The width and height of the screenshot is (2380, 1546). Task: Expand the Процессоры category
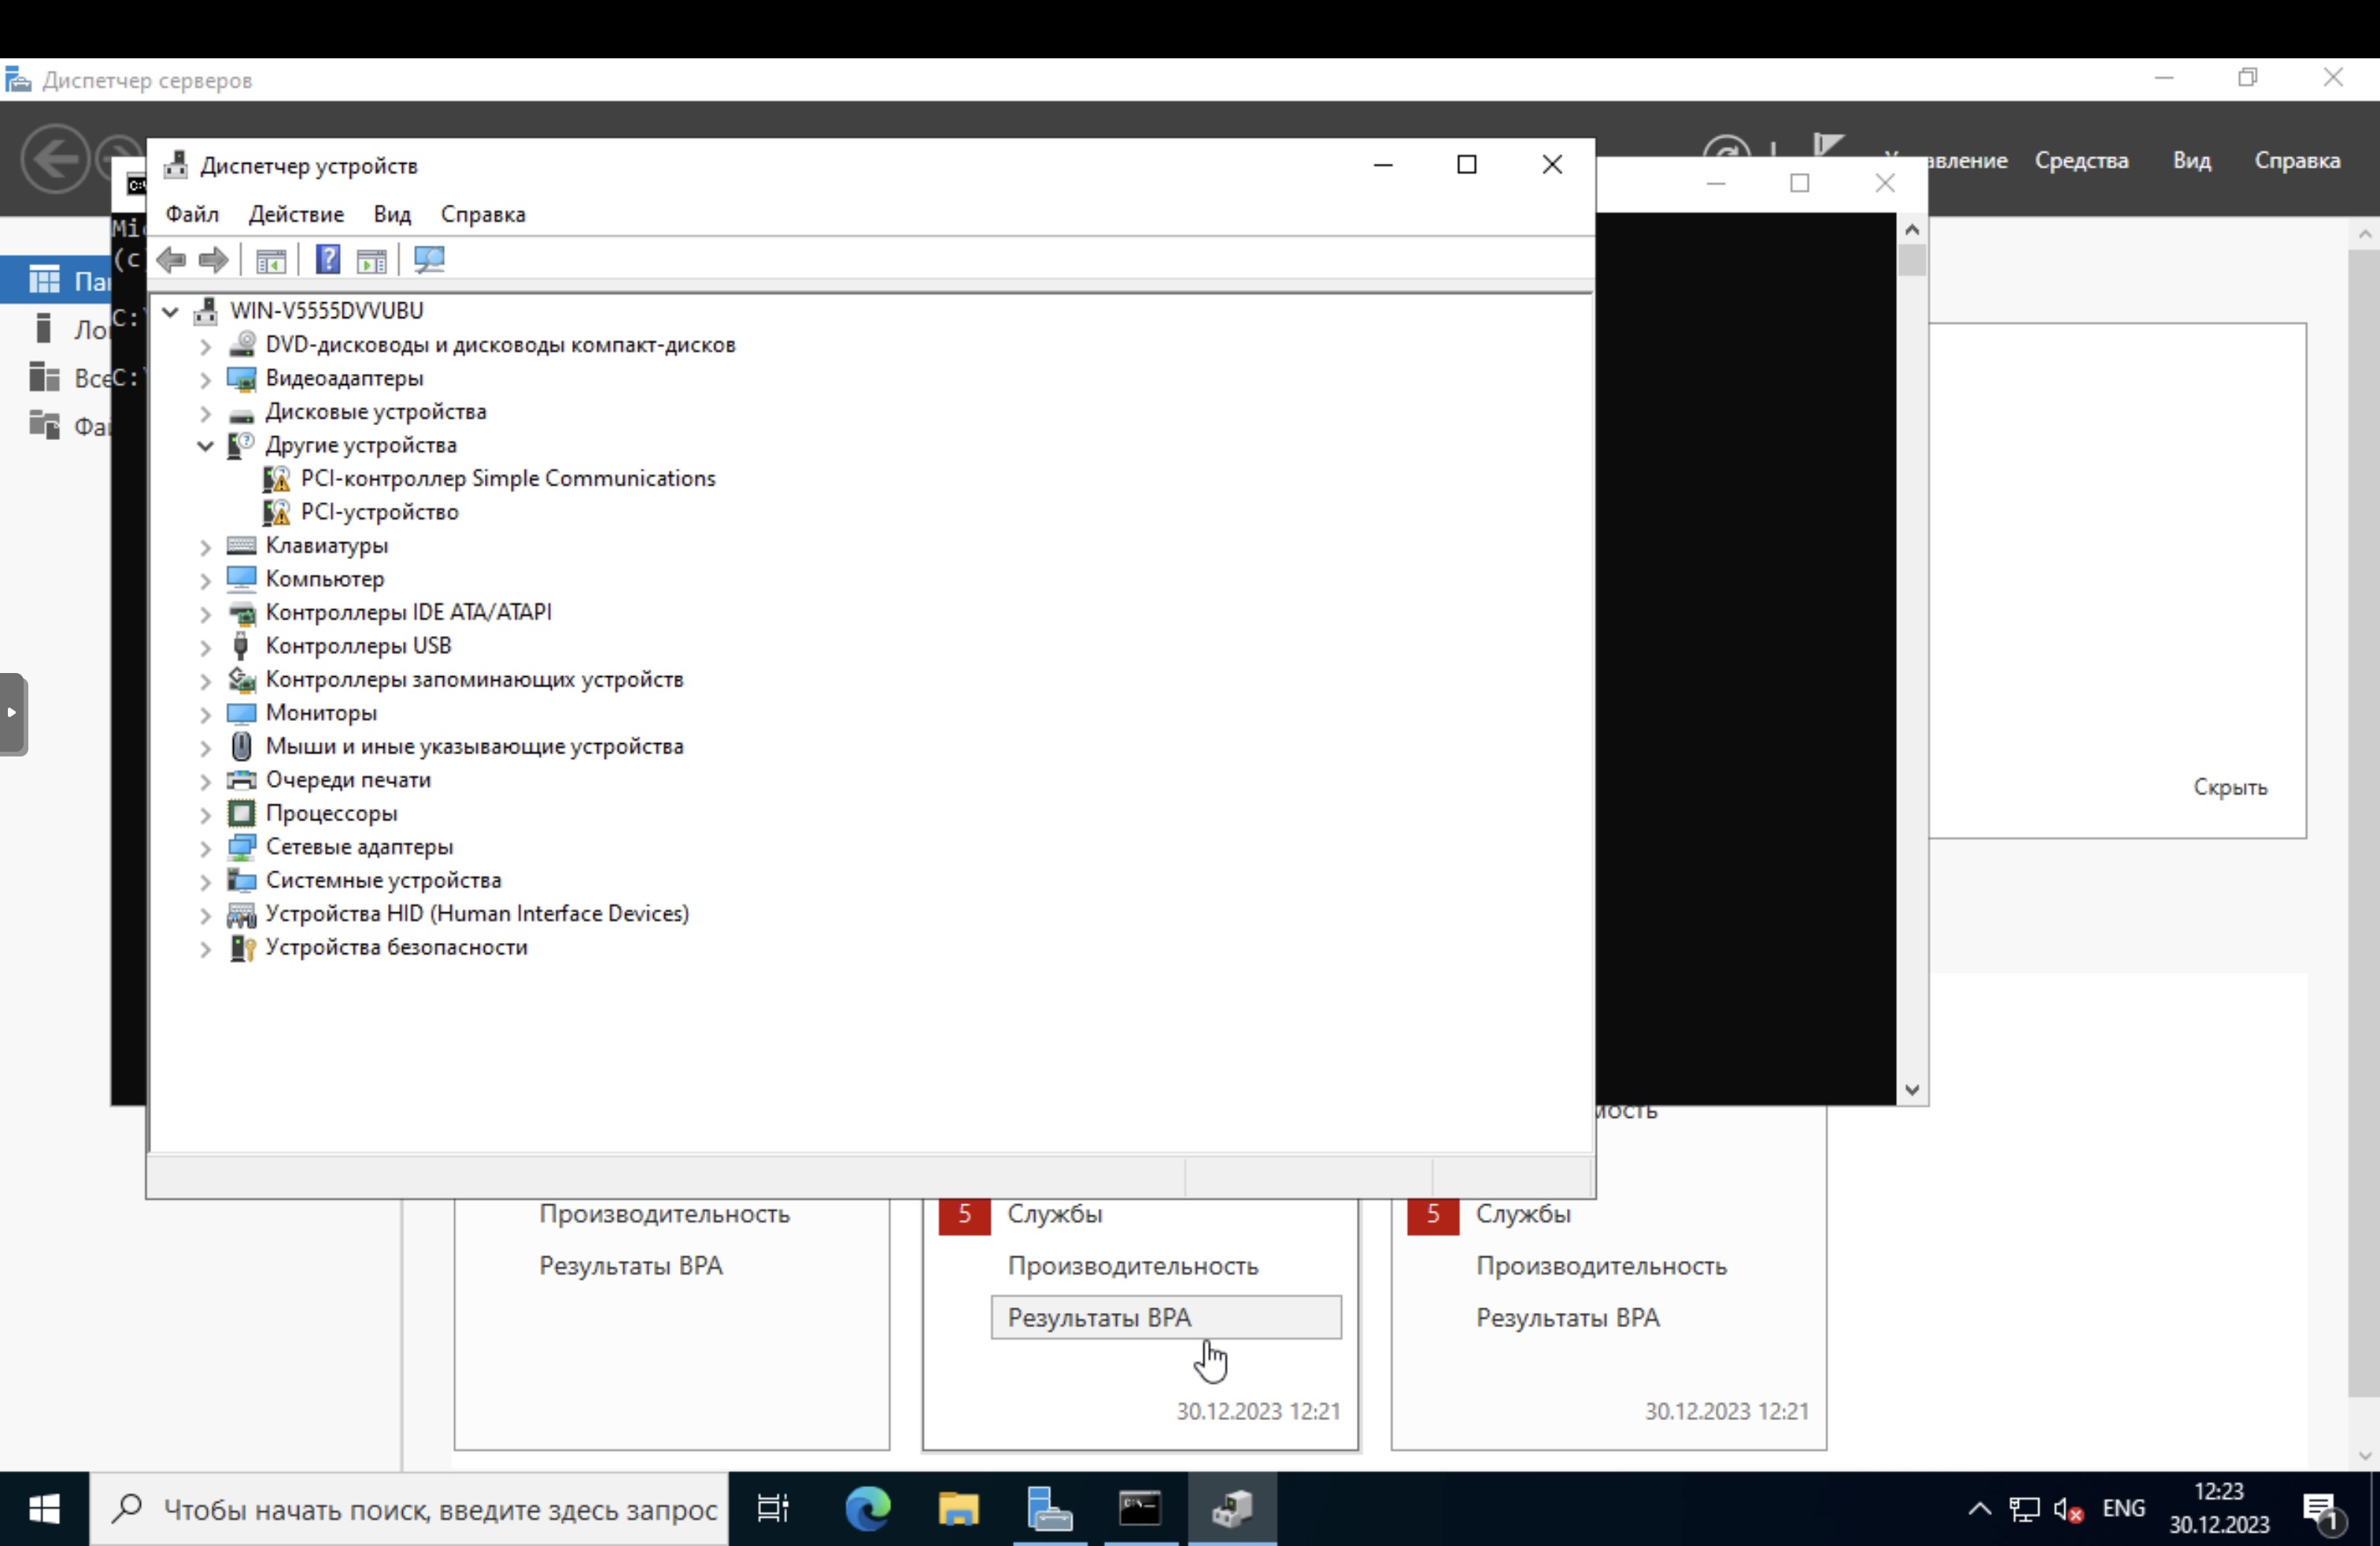205,815
